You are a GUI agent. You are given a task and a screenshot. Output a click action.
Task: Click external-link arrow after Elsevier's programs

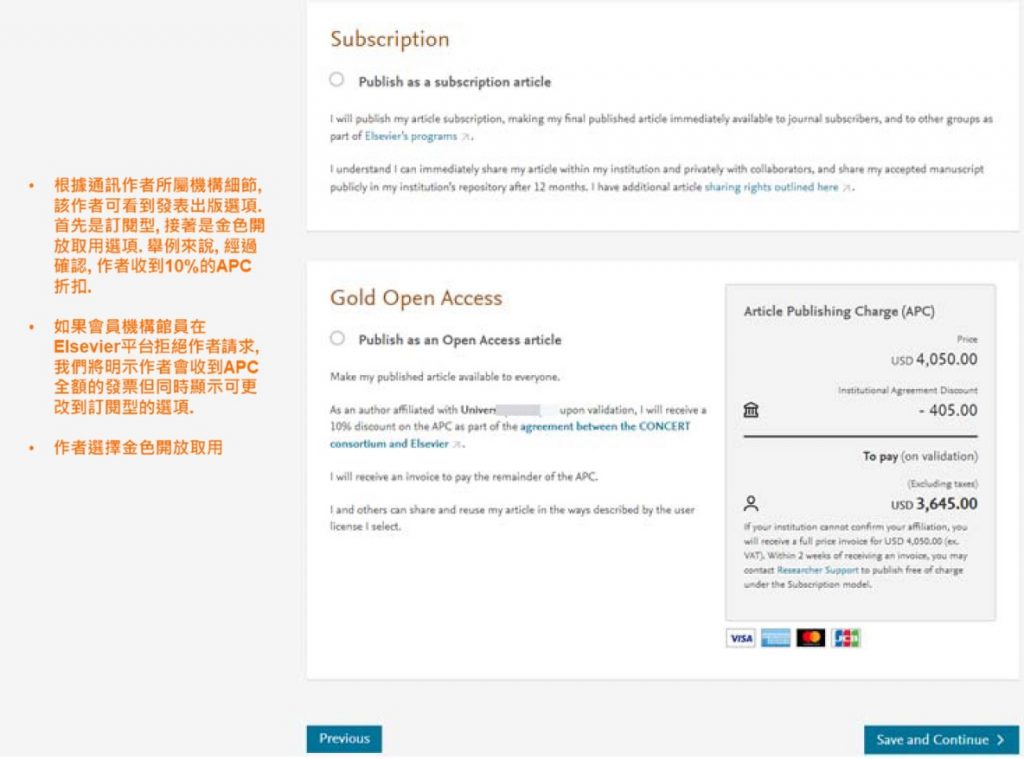pos(466,137)
